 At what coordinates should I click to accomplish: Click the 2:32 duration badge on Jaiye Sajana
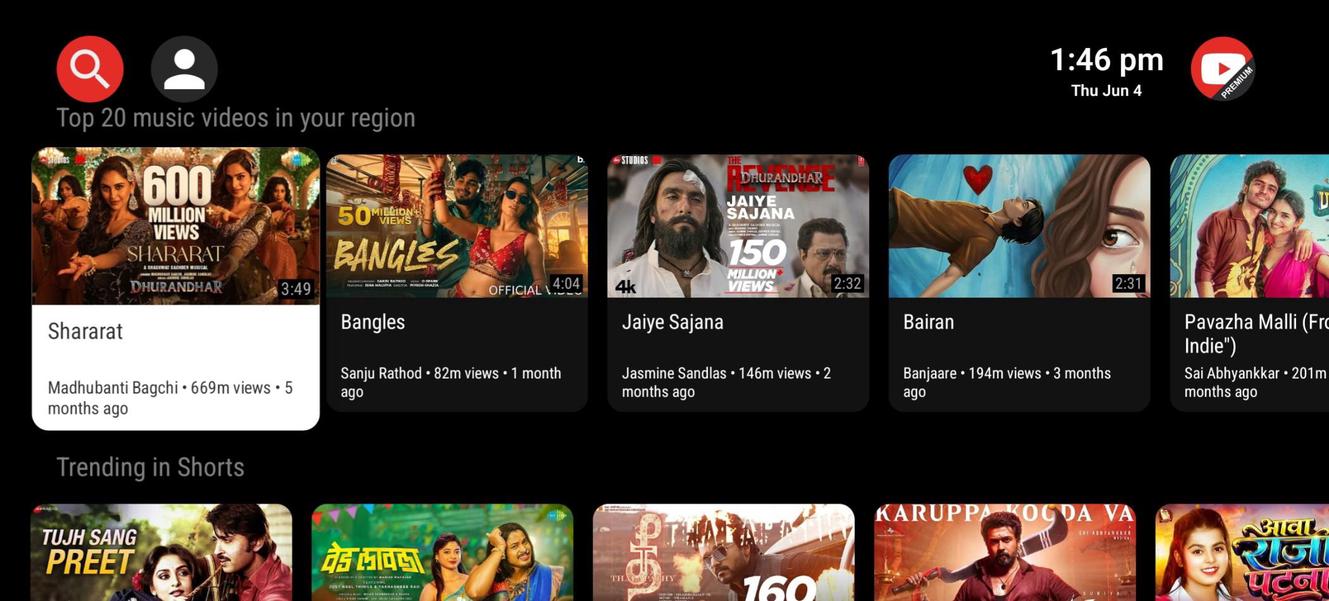[x=847, y=283]
